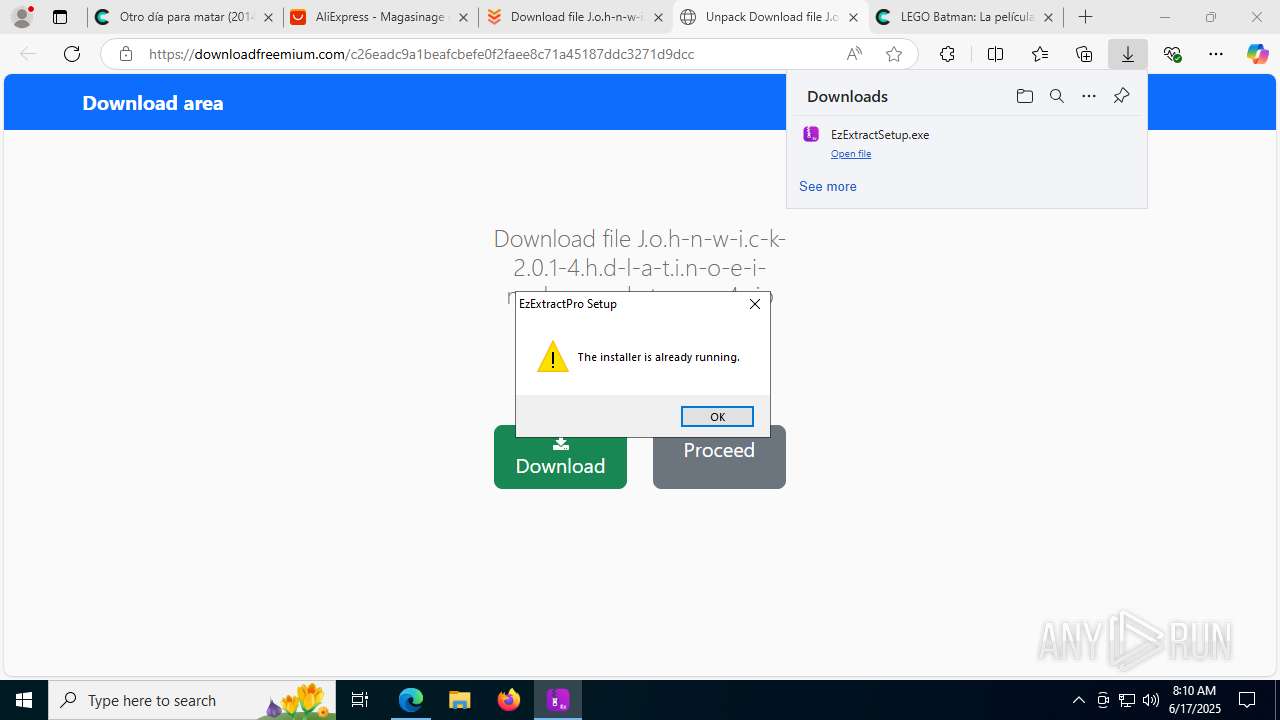Open file link under EzExtractSetup.exe
This screenshot has height=720, width=1280.
point(851,154)
